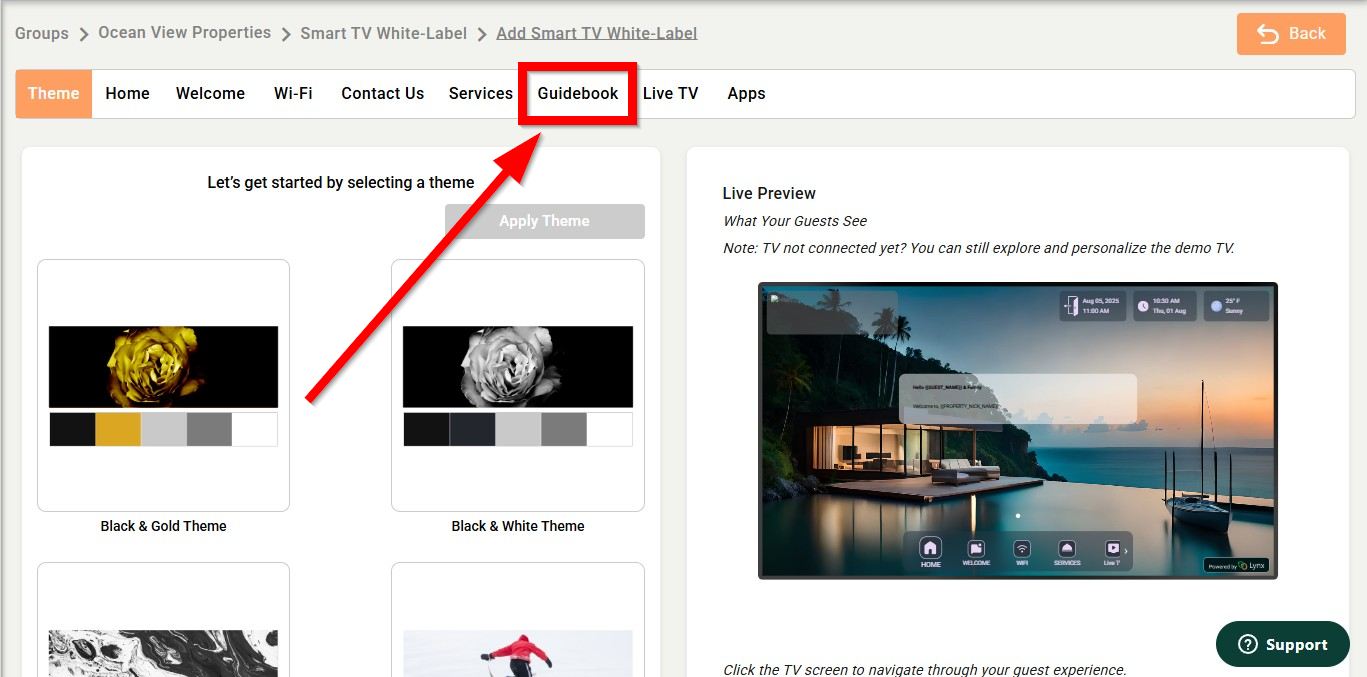Click 'Black & Gold Theme' label
This screenshot has width=1367, height=677.
[163, 526]
